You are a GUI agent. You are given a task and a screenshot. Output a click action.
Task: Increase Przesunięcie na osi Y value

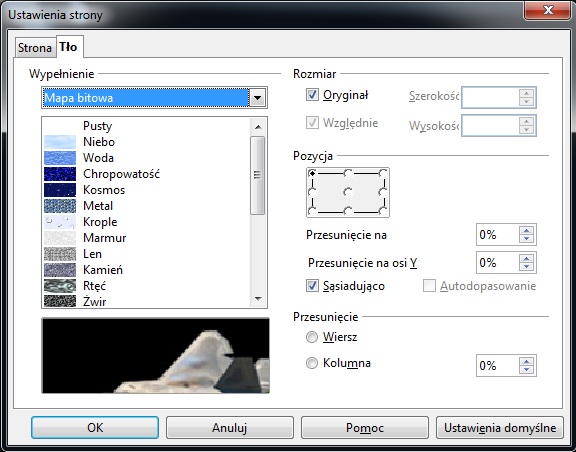[x=527, y=258]
